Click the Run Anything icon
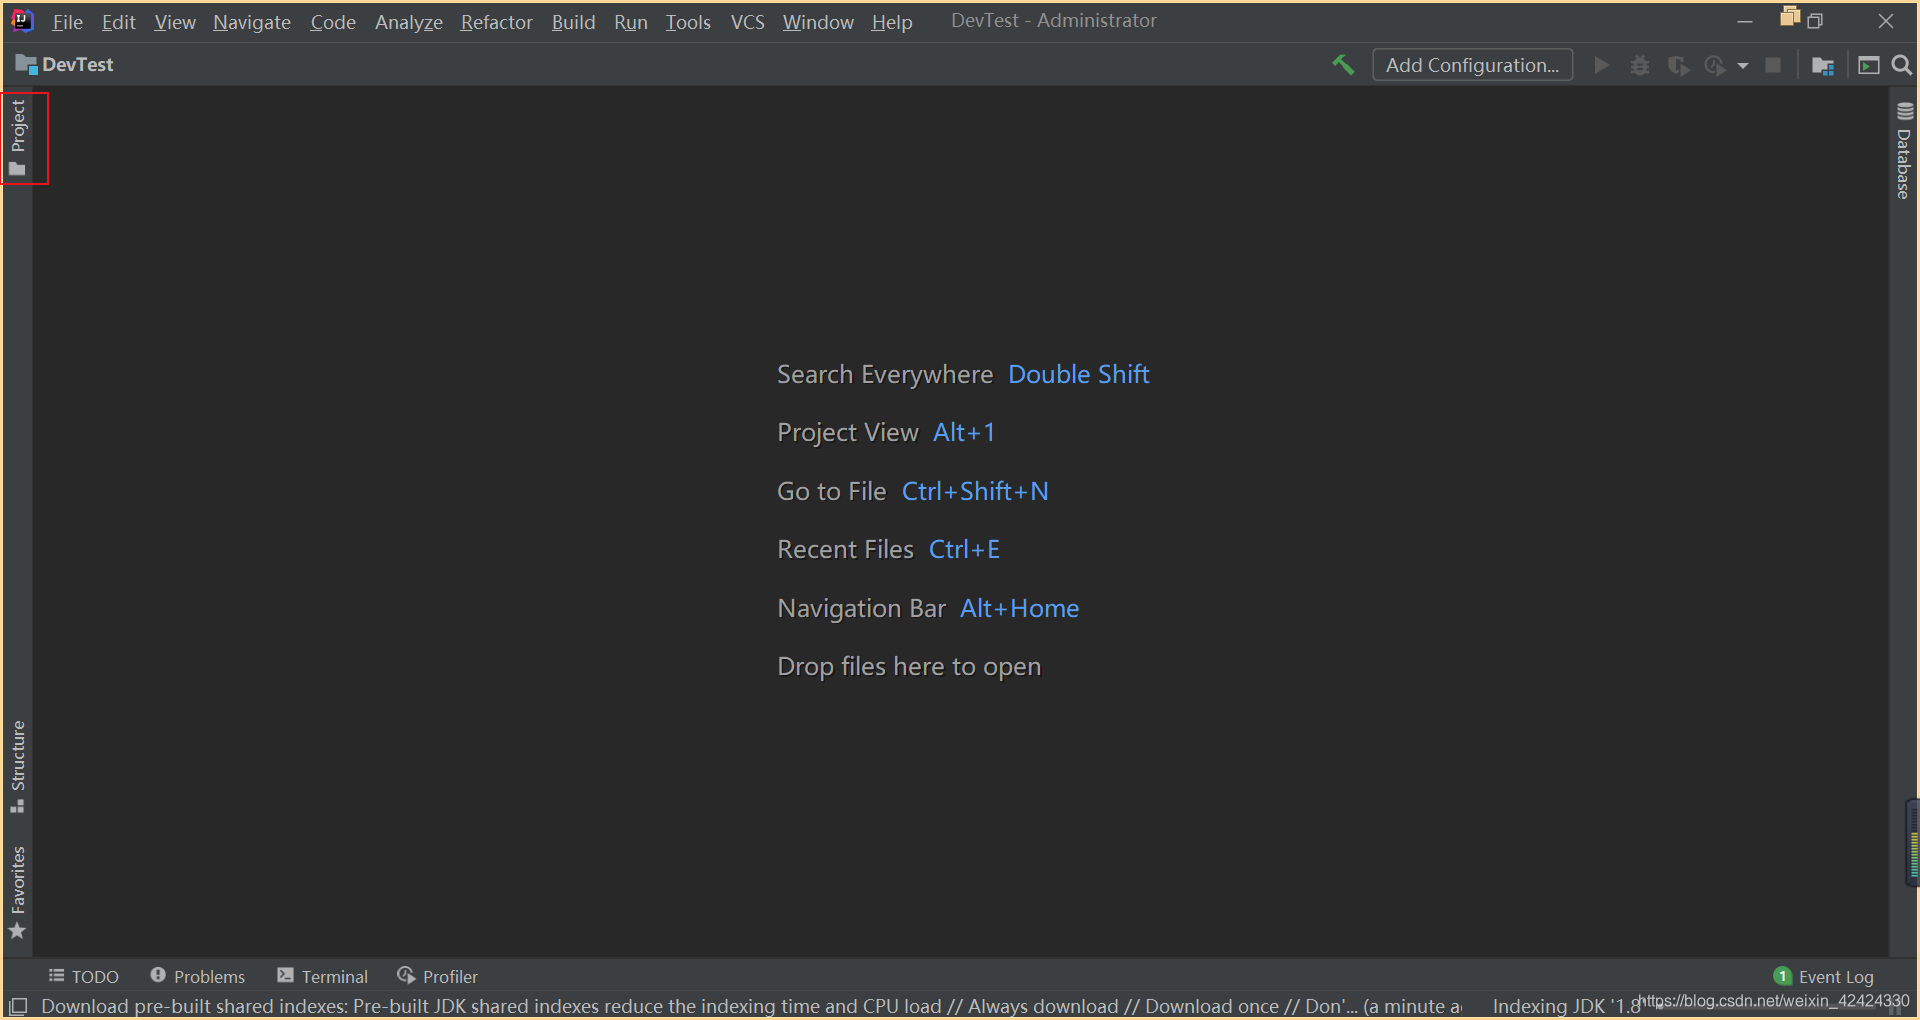1920x1020 pixels. click(1868, 65)
